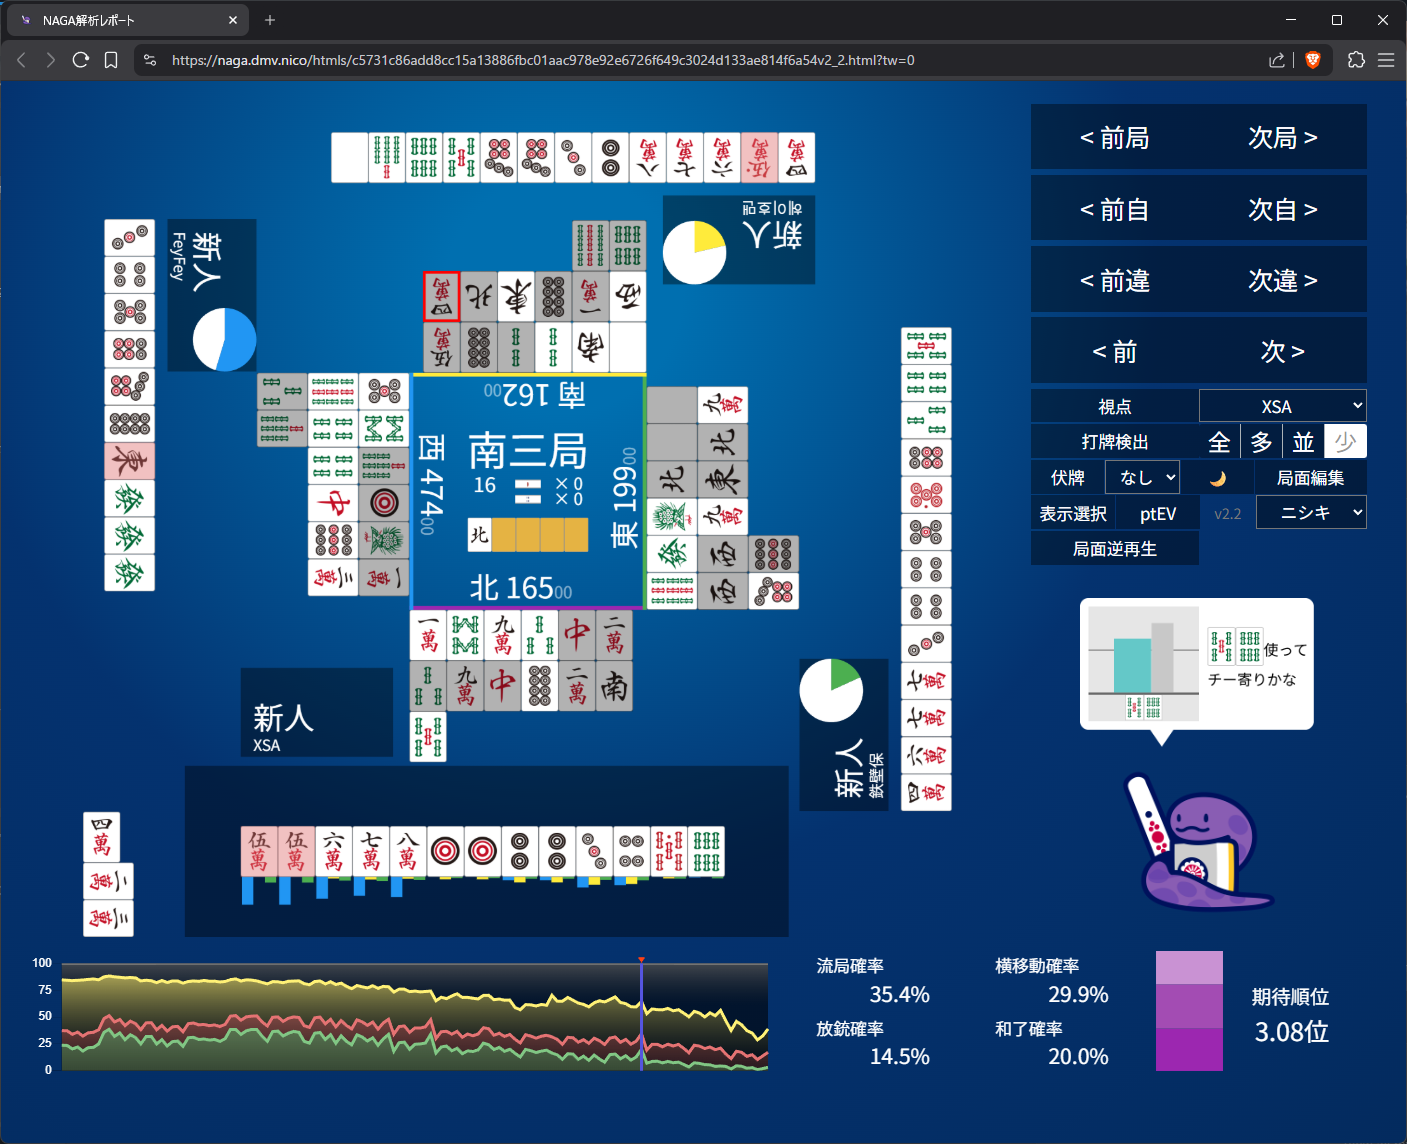Open the Brave Shields lion icon

(1313, 60)
